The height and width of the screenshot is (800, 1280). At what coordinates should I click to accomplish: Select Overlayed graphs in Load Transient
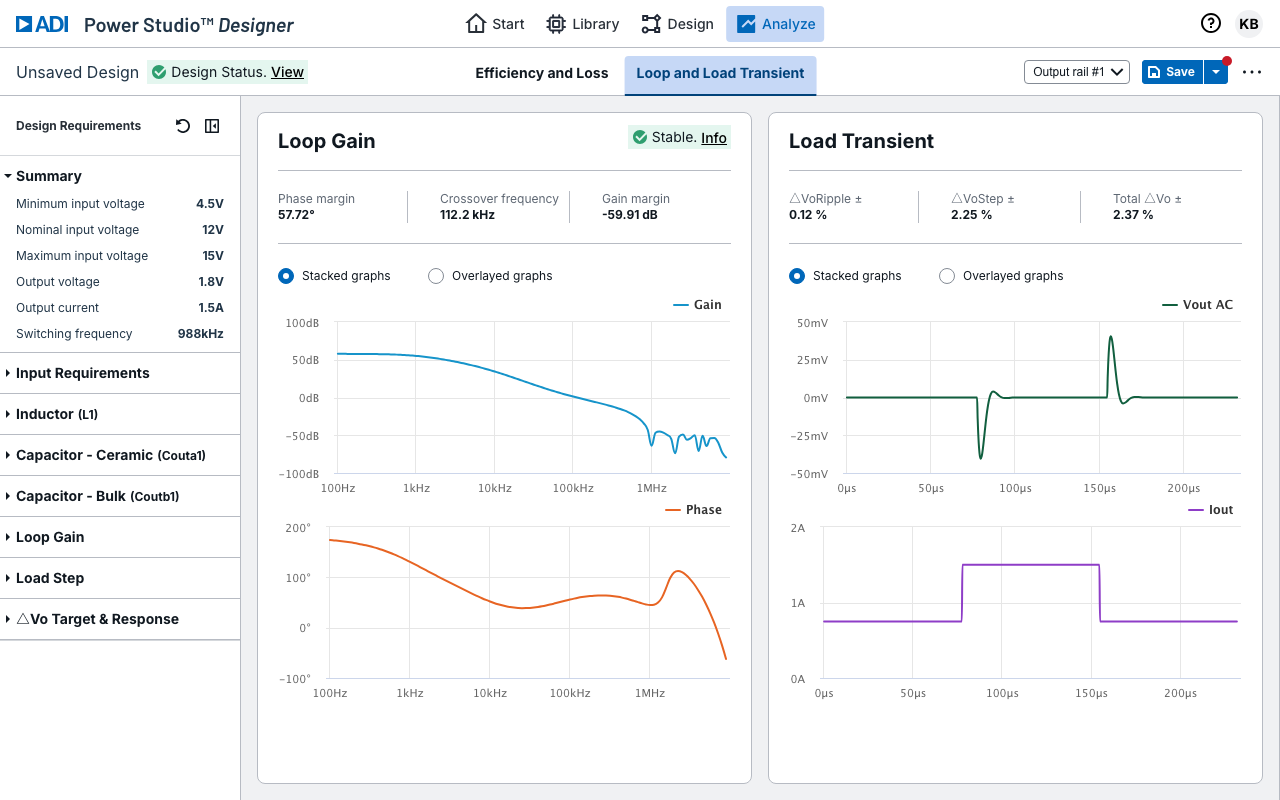[947, 276]
